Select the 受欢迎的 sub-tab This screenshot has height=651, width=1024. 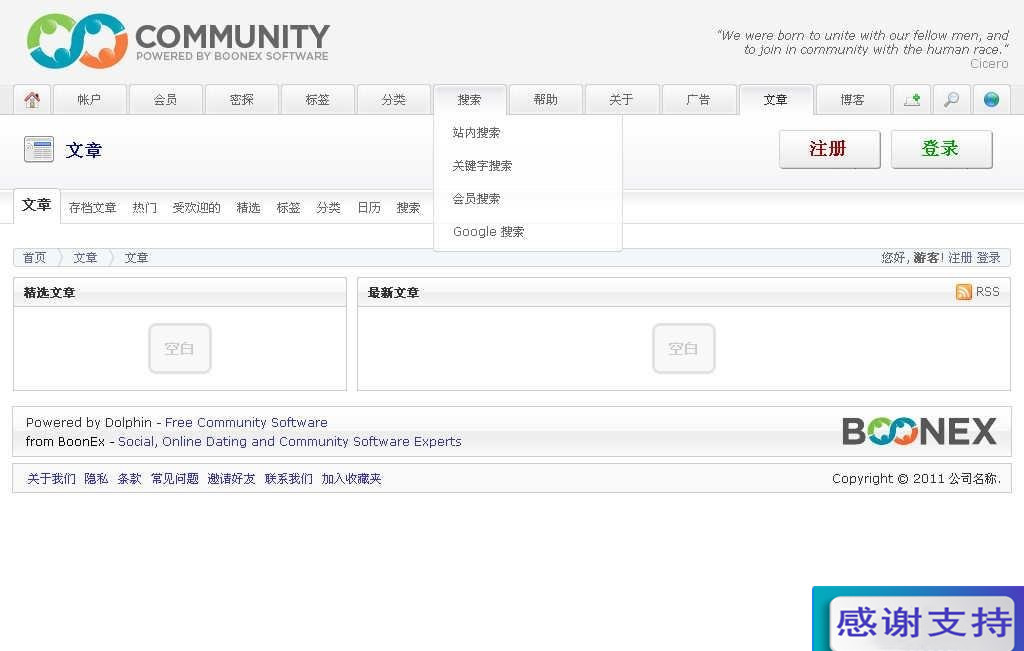197,208
